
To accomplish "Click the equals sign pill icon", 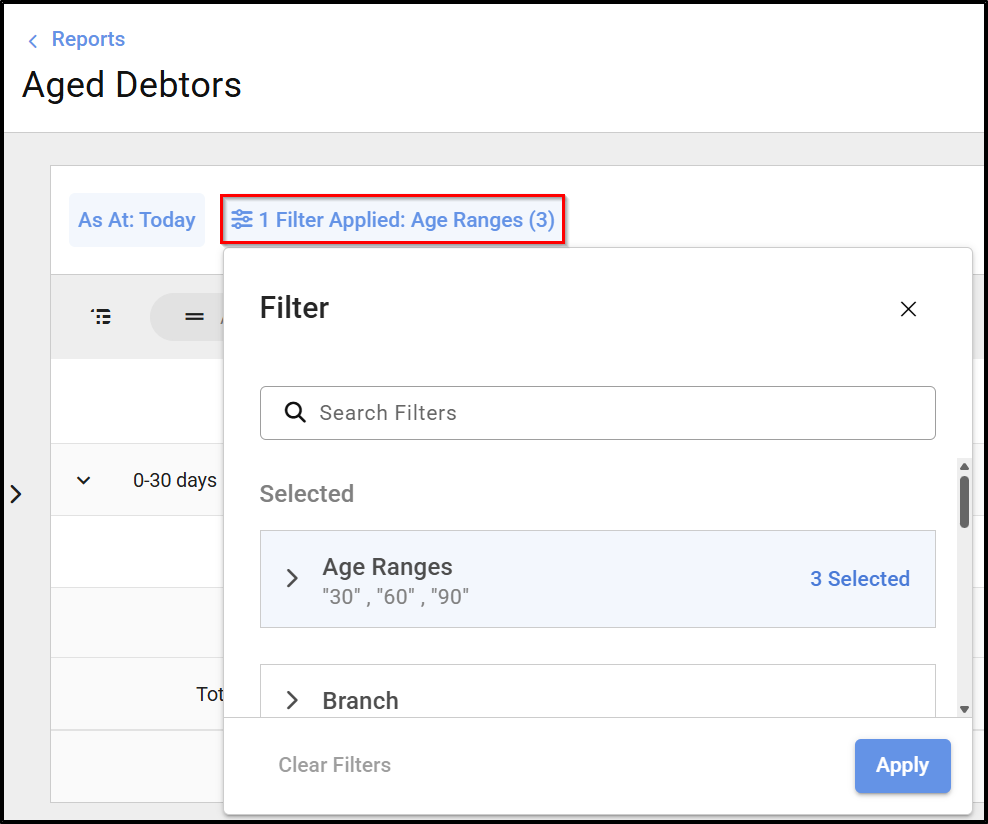I will [194, 317].
